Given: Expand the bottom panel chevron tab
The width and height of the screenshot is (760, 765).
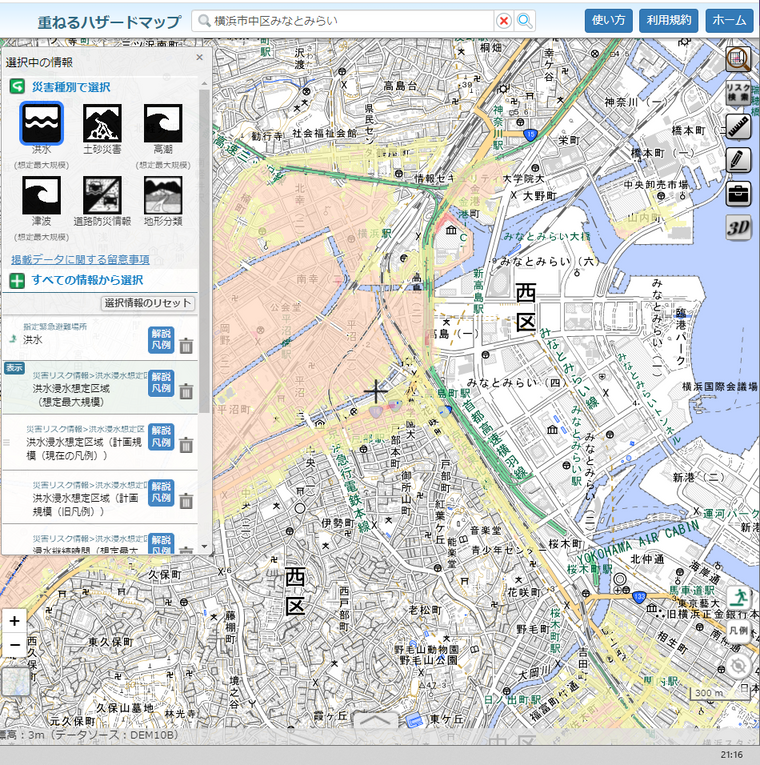Looking at the screenshot, I should [375, 720].
